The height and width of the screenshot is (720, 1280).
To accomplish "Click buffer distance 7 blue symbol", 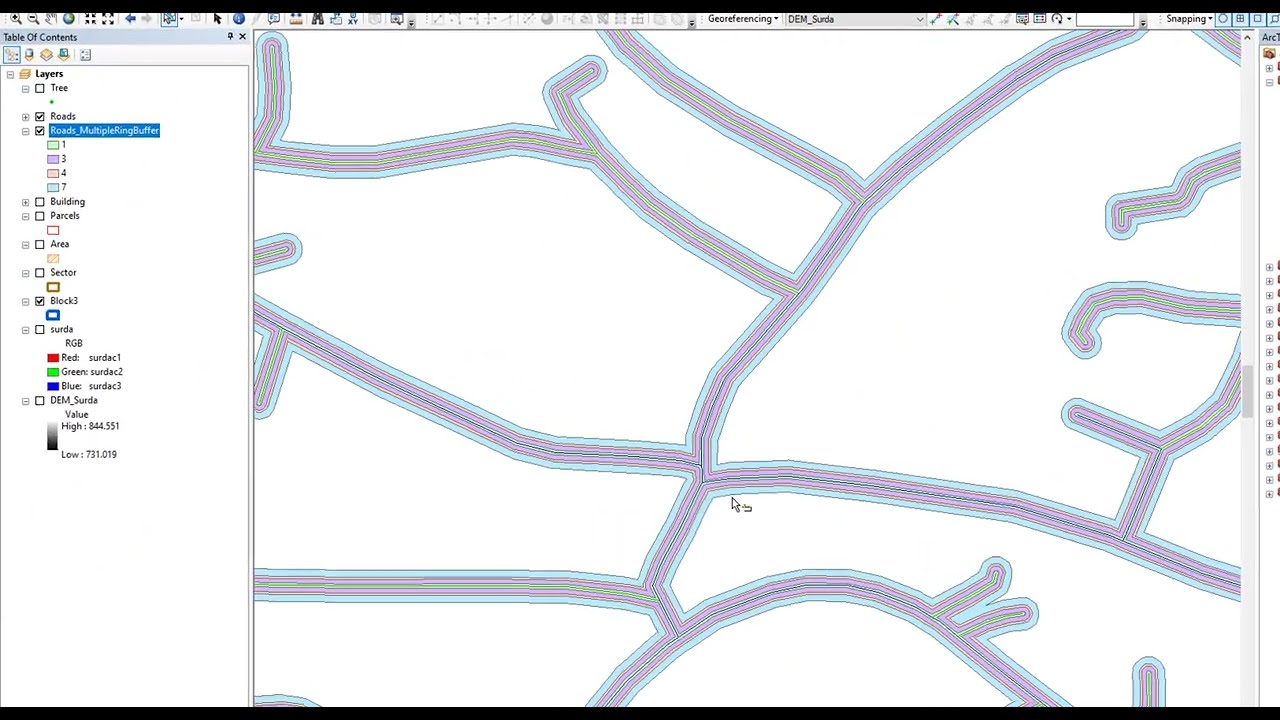I will 53,187.
